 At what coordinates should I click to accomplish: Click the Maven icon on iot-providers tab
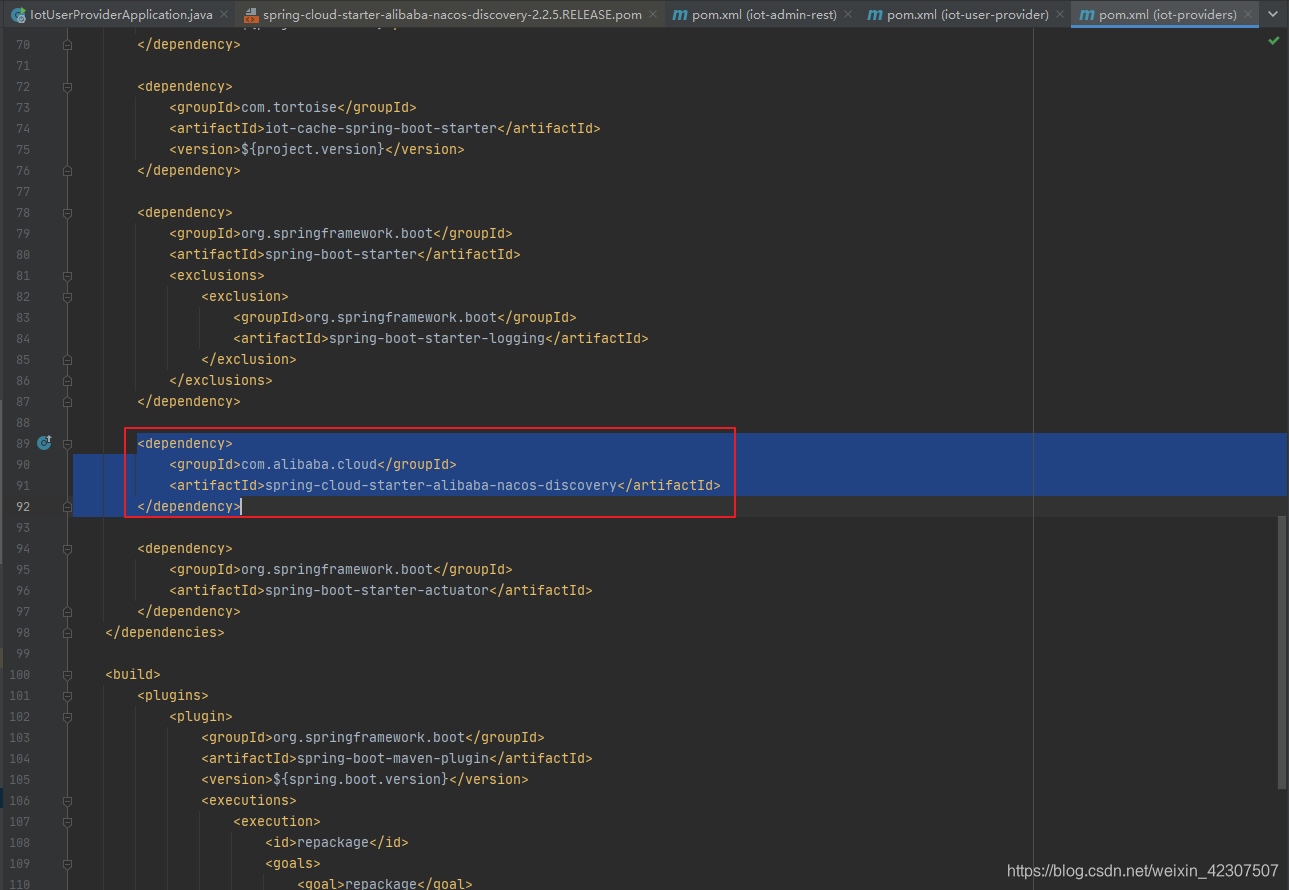click(1086, 15)
